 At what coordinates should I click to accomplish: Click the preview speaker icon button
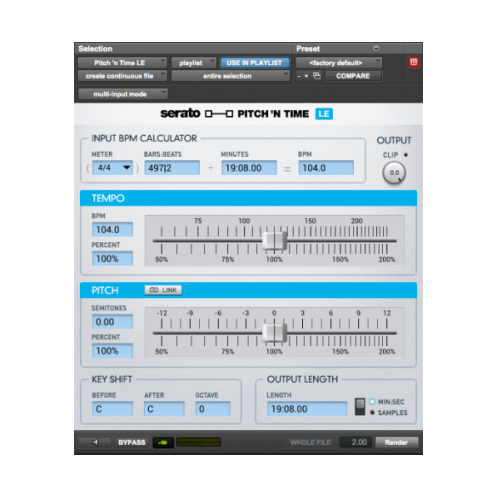(95, 442)
